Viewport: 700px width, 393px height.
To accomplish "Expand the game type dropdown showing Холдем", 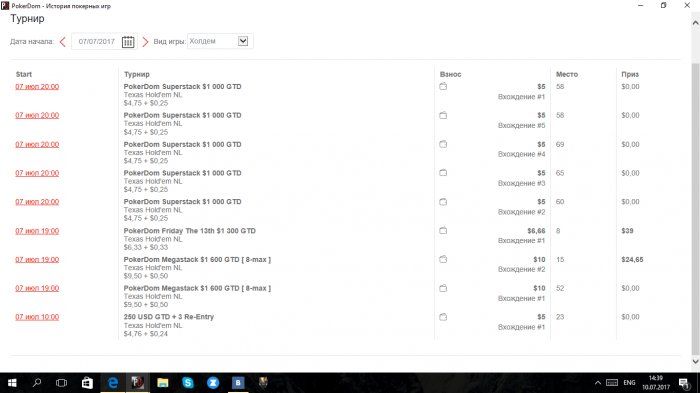I will coord(220,41).
